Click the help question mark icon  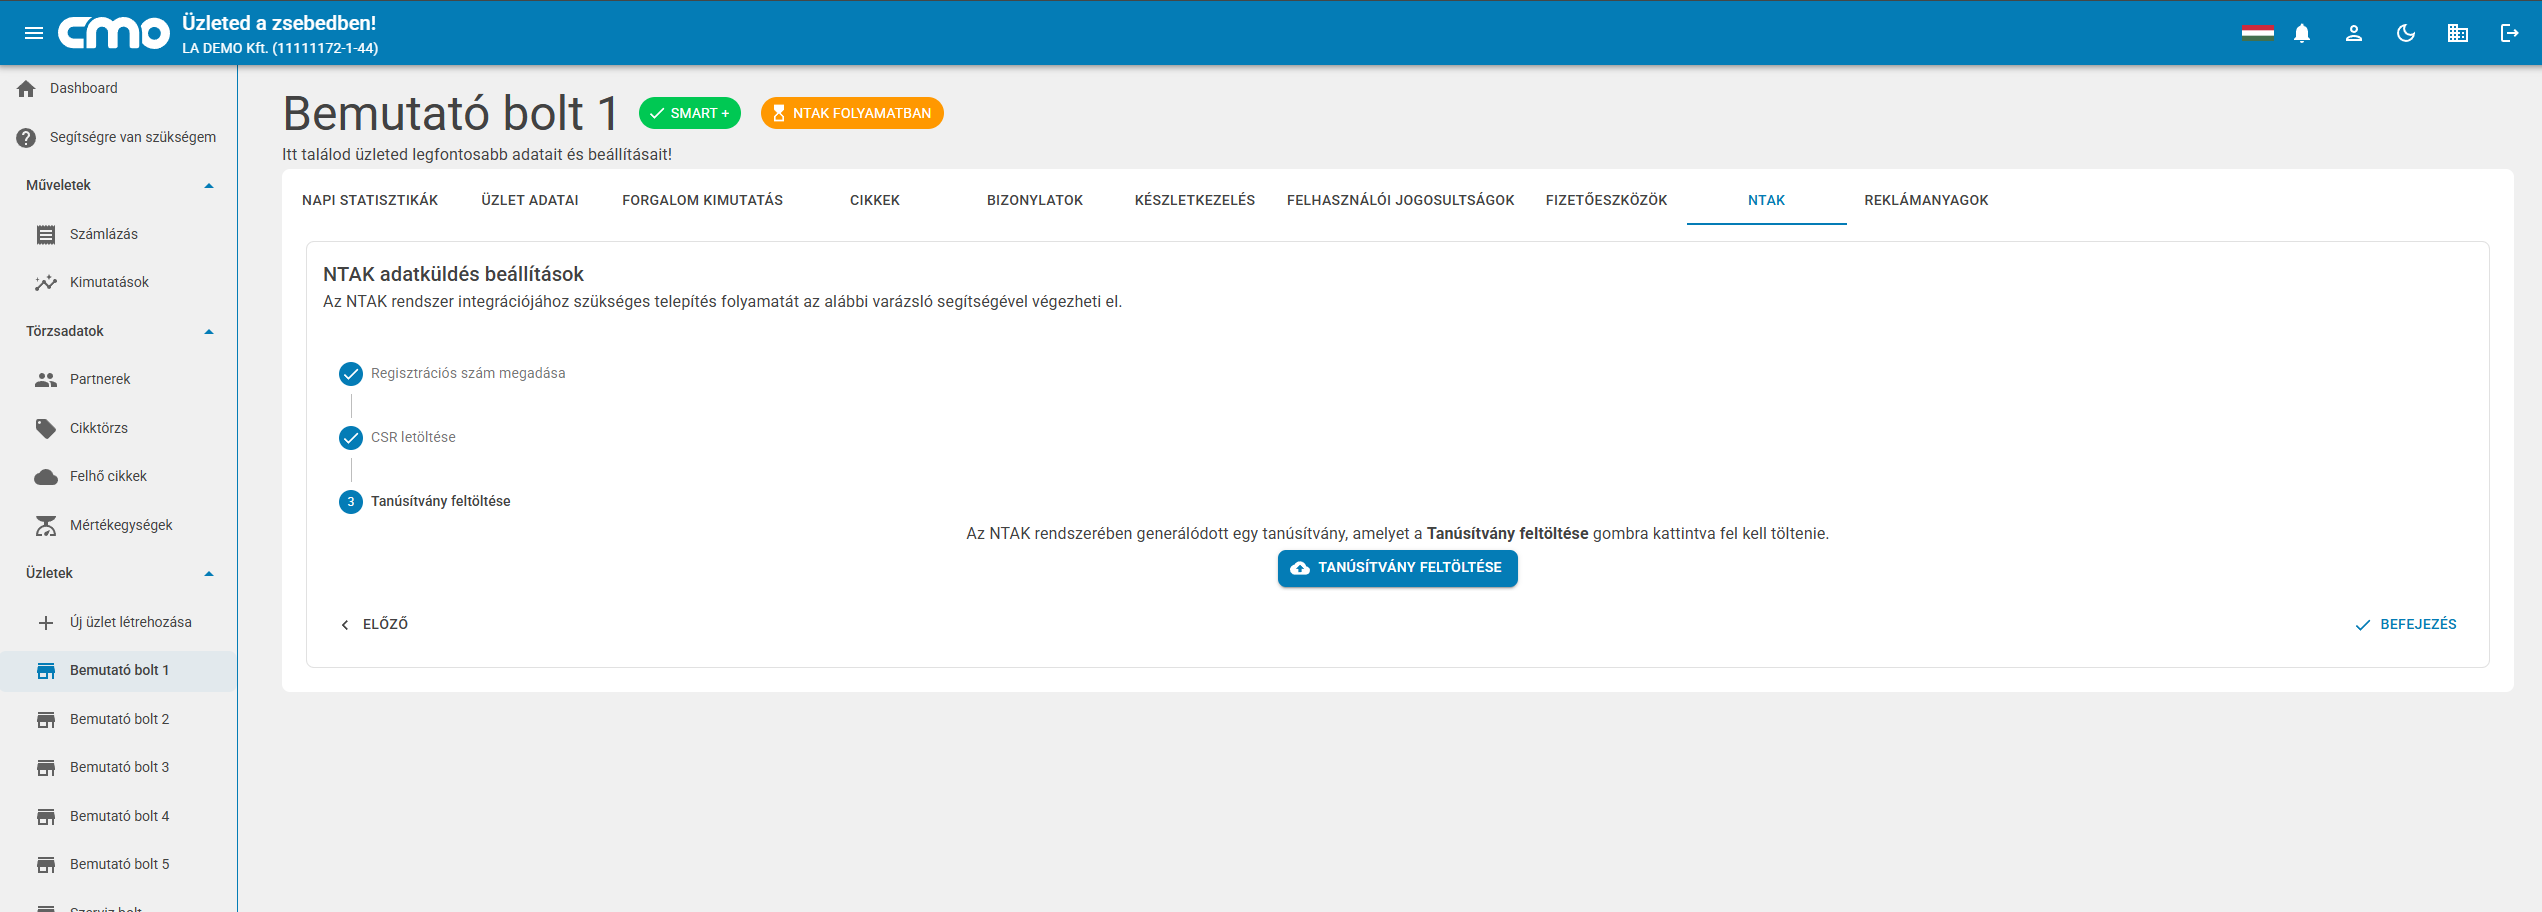pos(27,138)
